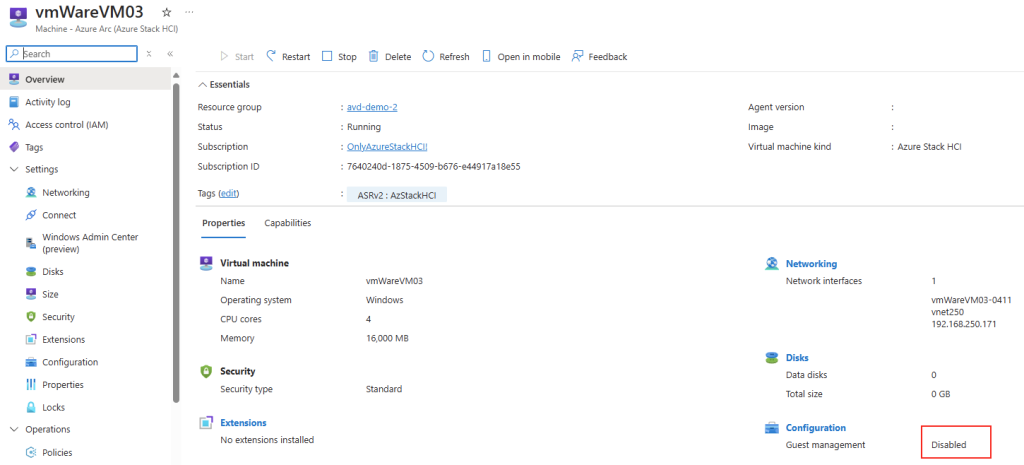Collapse the Settings section
Image resolution: width=1024 pixels, height=465 pixels.
(14, 169)
